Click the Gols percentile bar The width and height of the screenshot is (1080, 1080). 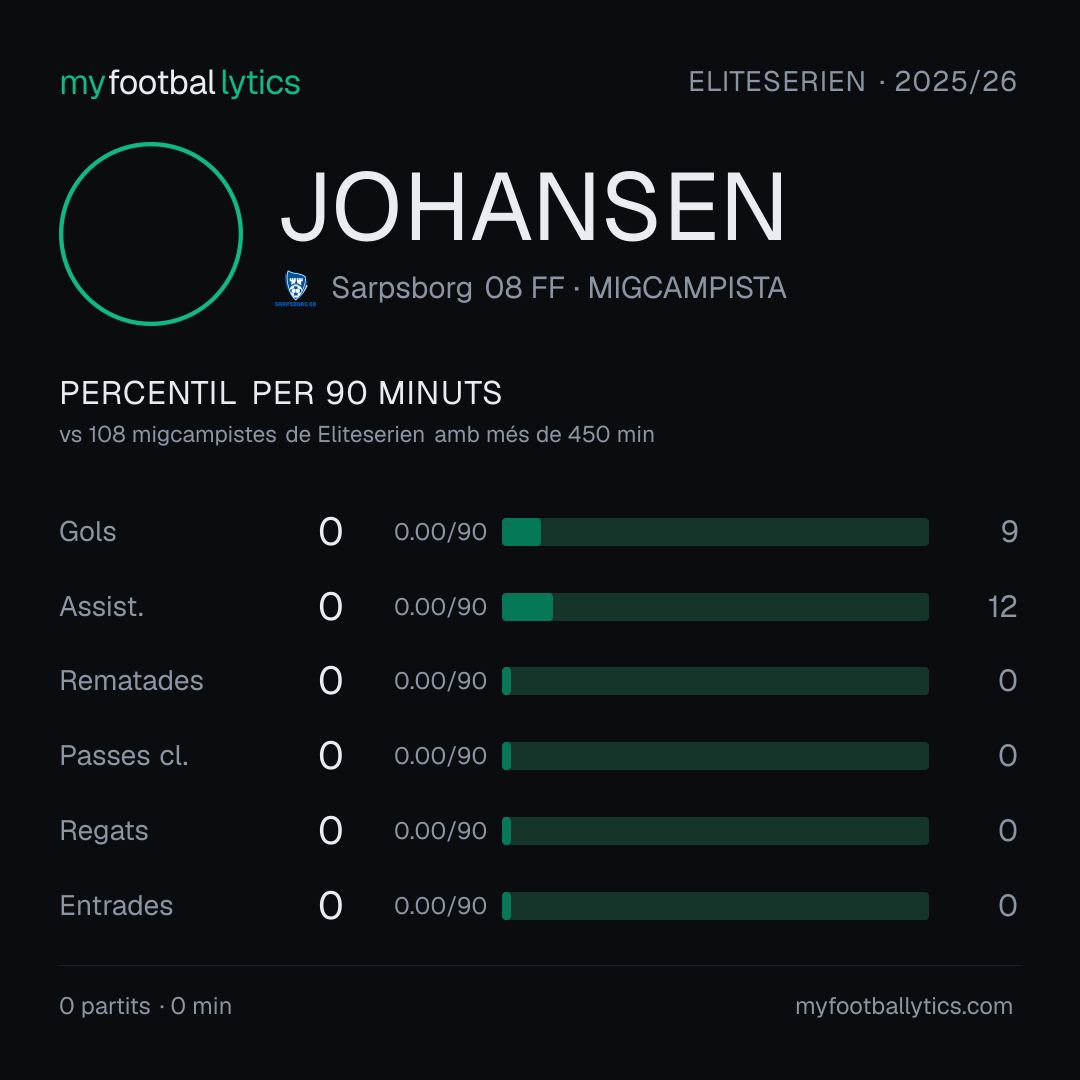[x=715, y=532]
